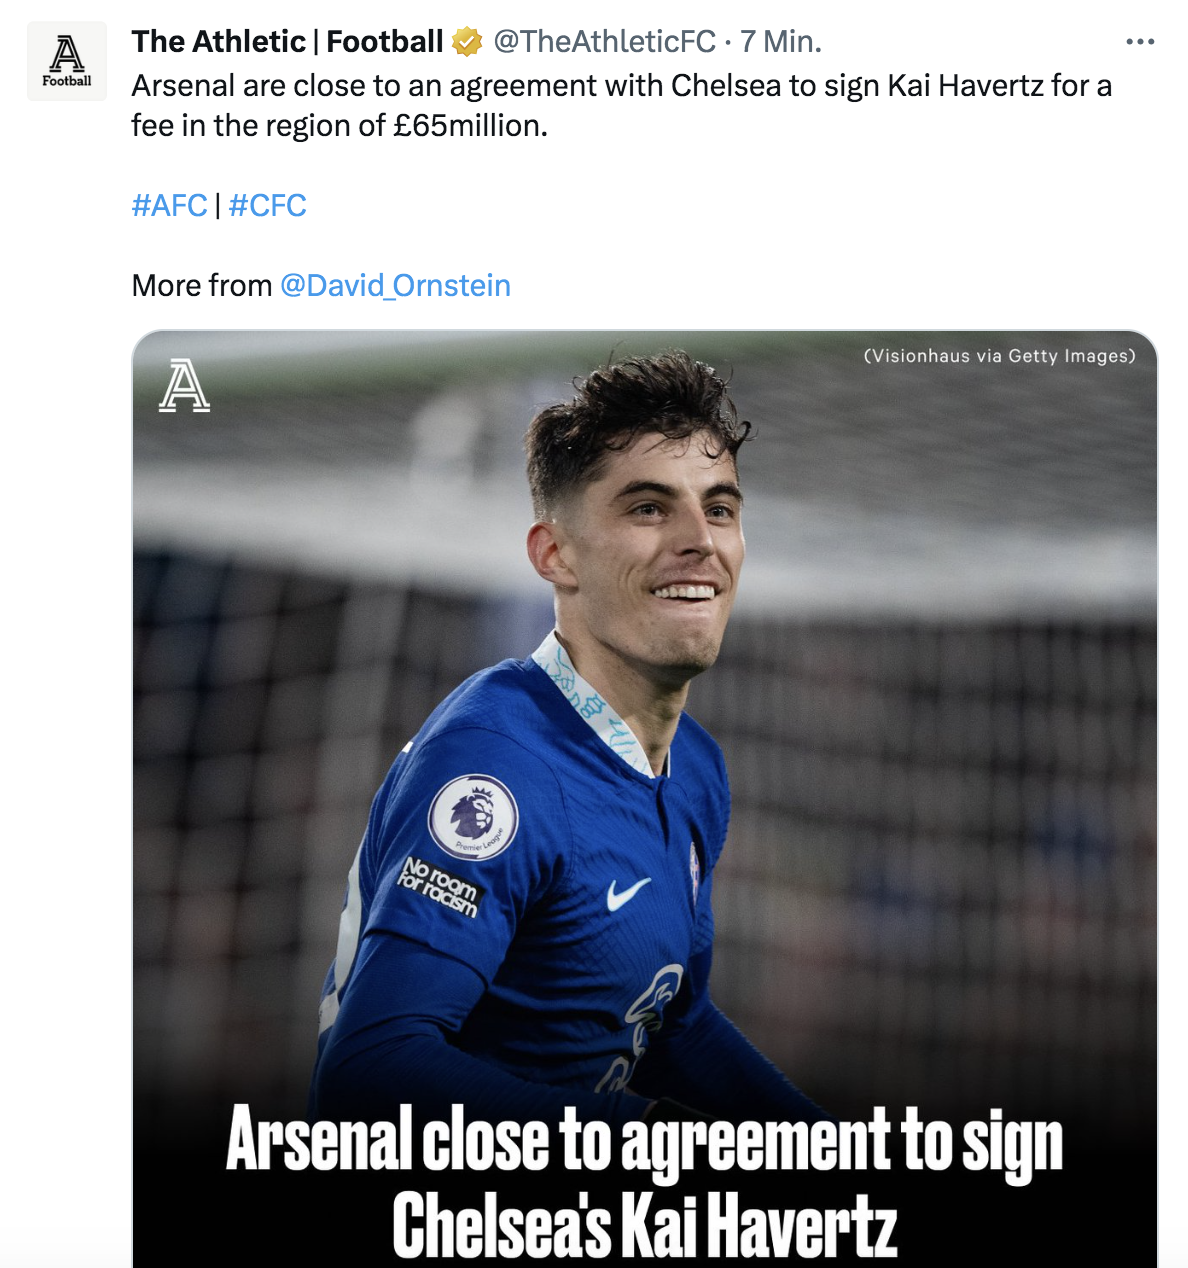Click the 'Chelsea's Kai Havertz' headline line
Screen dimensions: 1188x1268
[x=644, y=1224]
